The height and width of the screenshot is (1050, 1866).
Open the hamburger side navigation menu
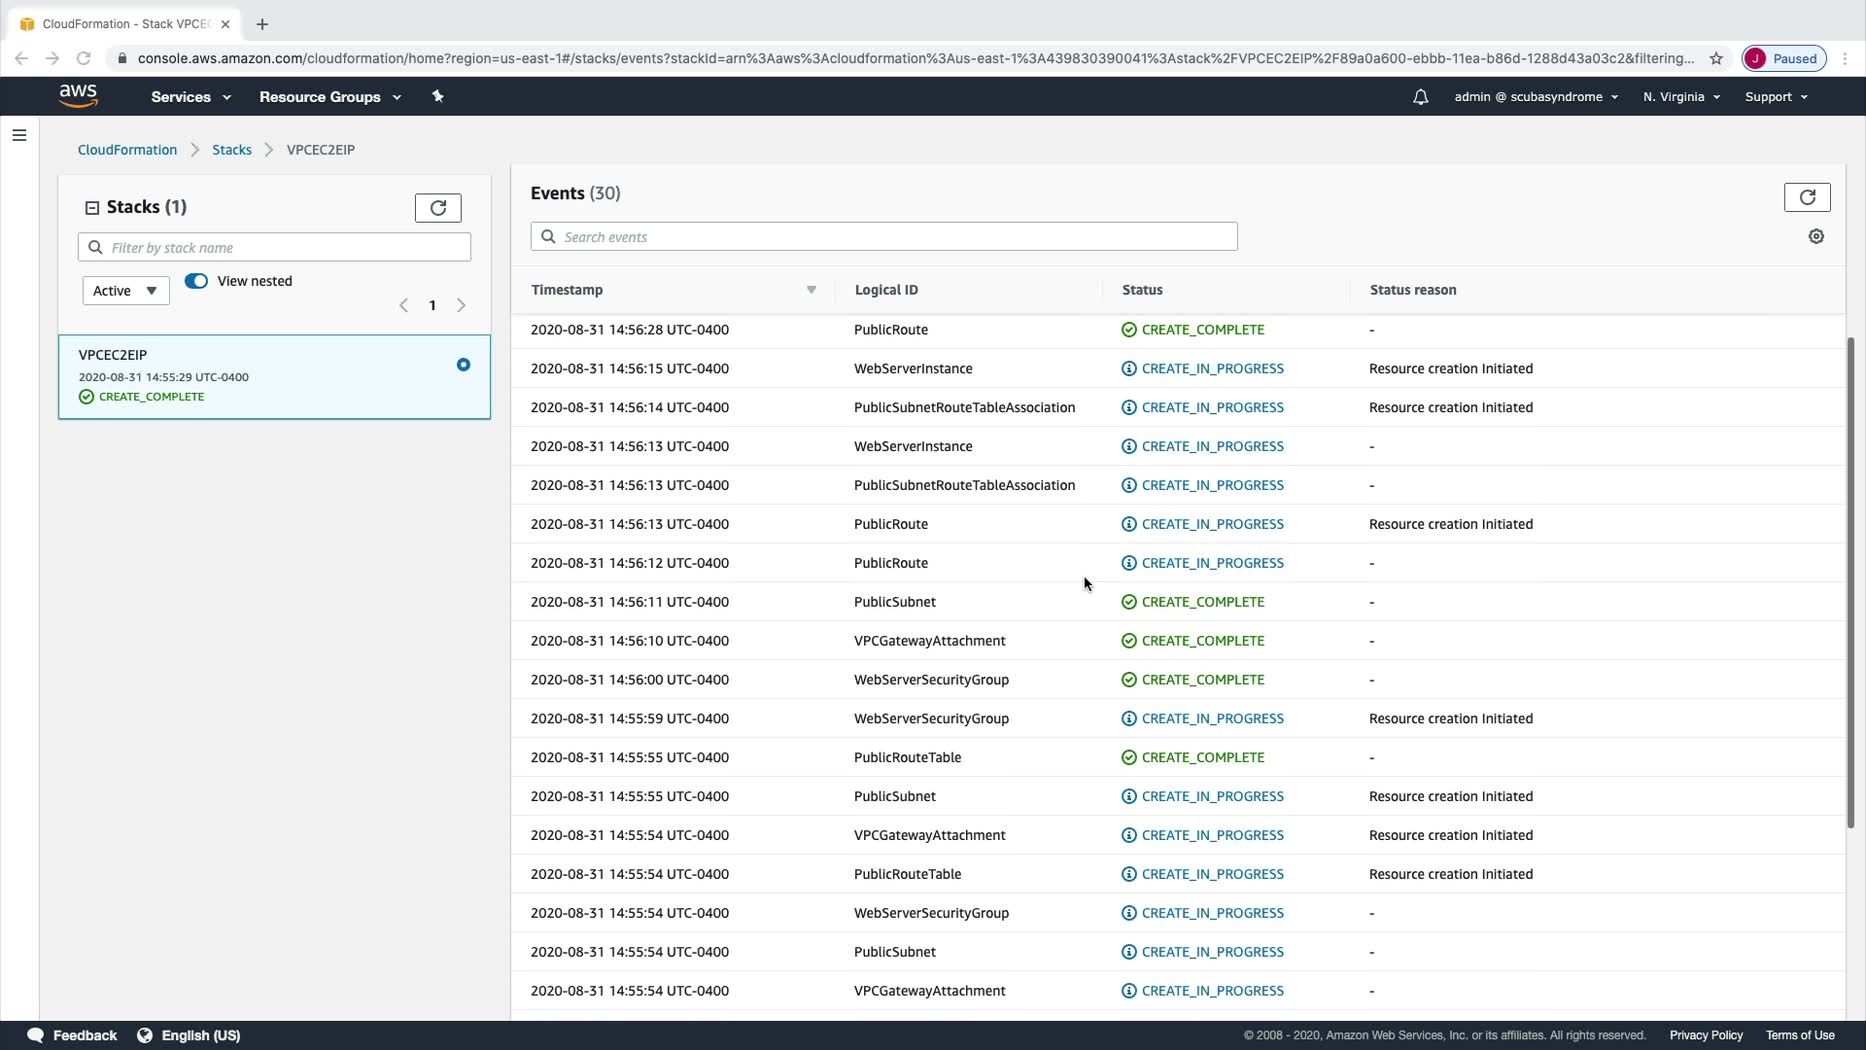pyautogui.click(x=19, y=135)
